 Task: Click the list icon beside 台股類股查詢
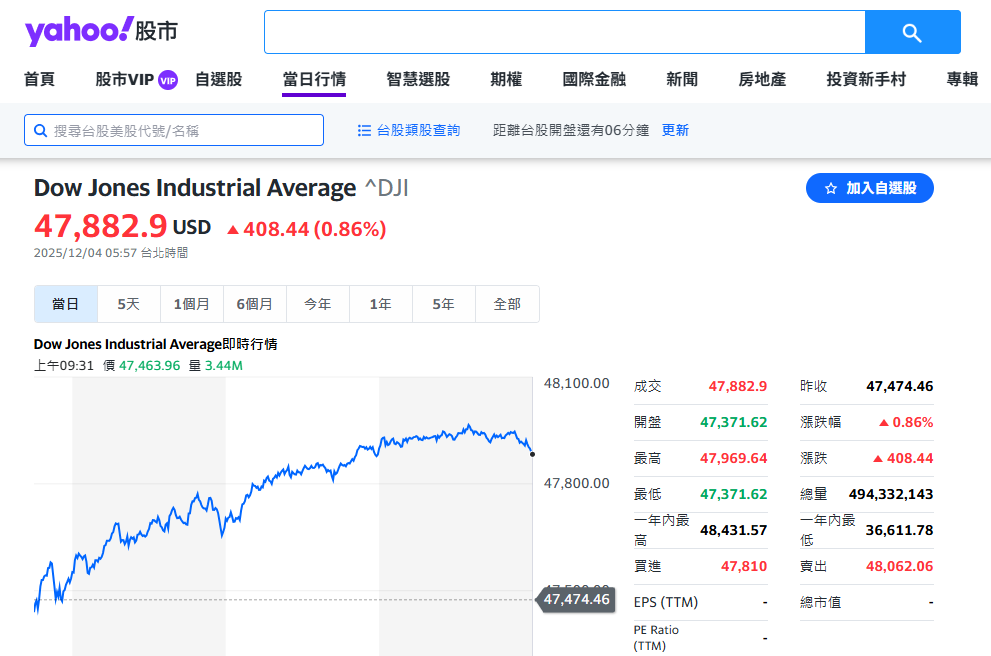(x=364, y=130)
